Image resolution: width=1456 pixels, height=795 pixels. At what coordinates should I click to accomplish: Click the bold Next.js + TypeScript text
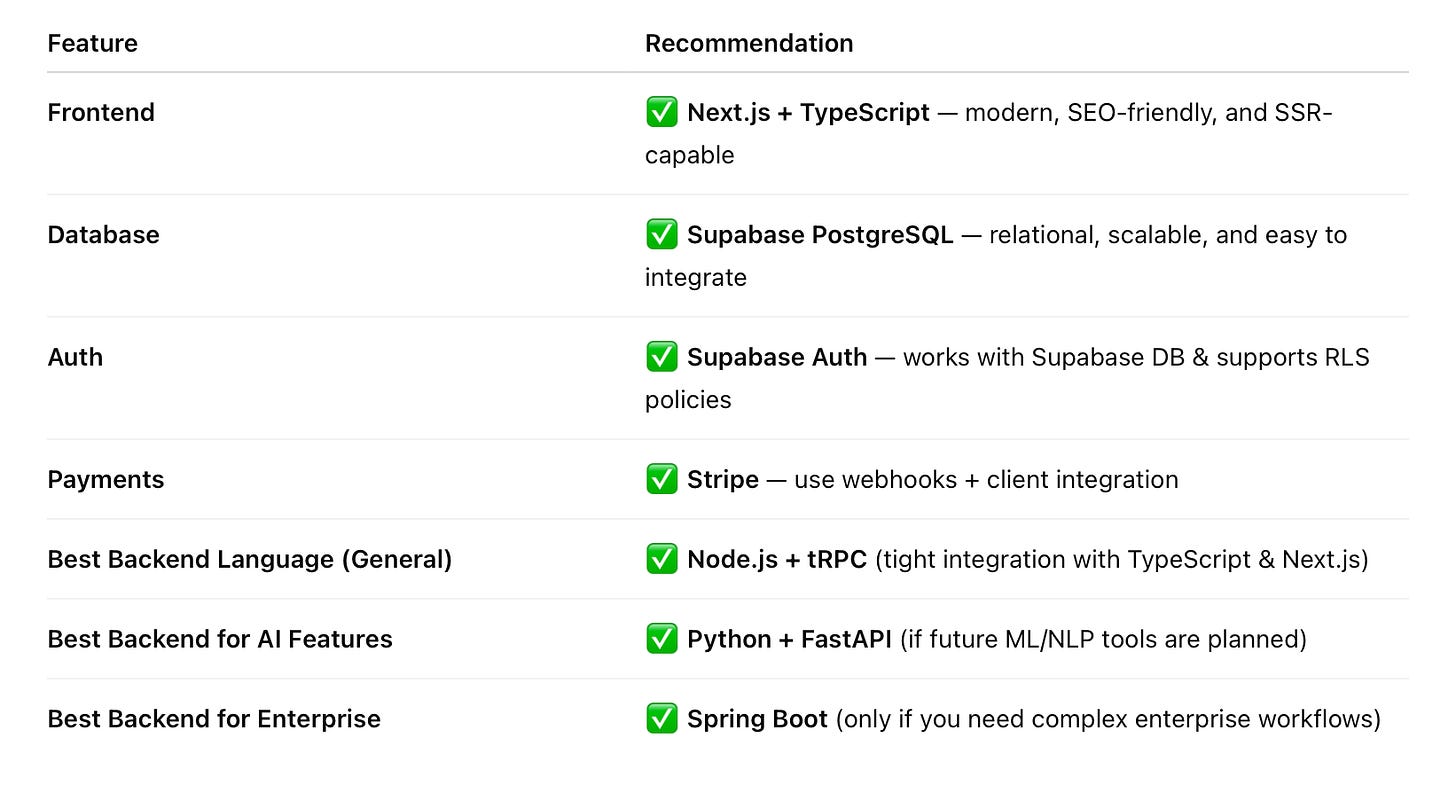click(x=809, y=112)
